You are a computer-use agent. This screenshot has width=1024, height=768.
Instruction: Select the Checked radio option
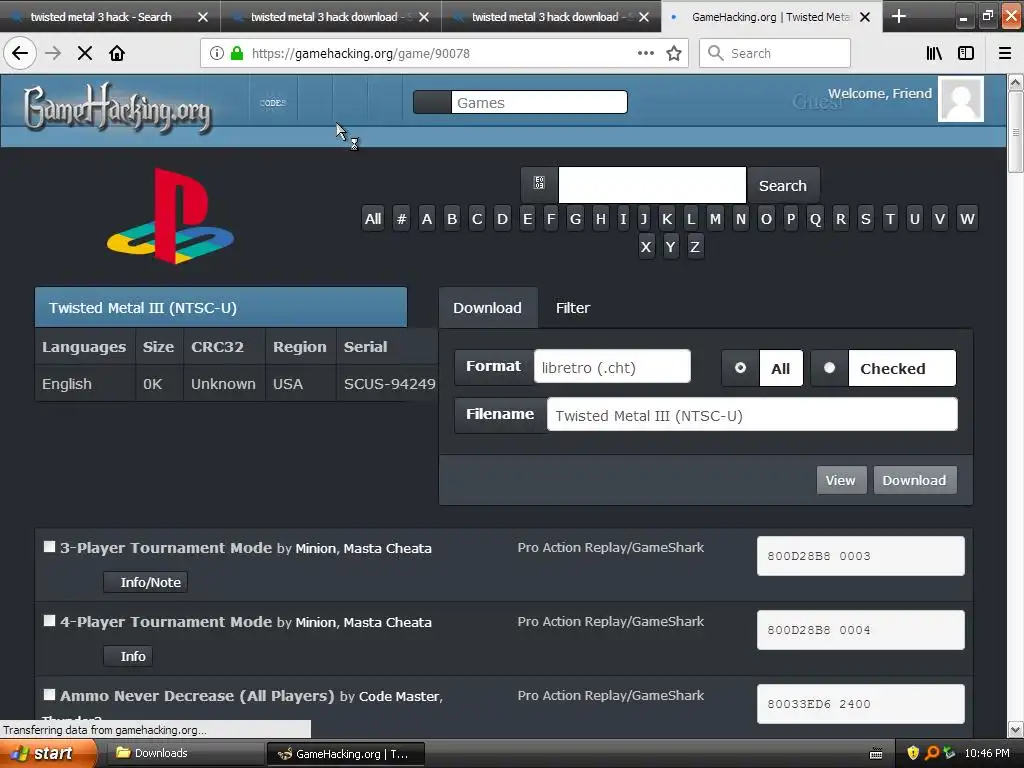click(829, 368)
